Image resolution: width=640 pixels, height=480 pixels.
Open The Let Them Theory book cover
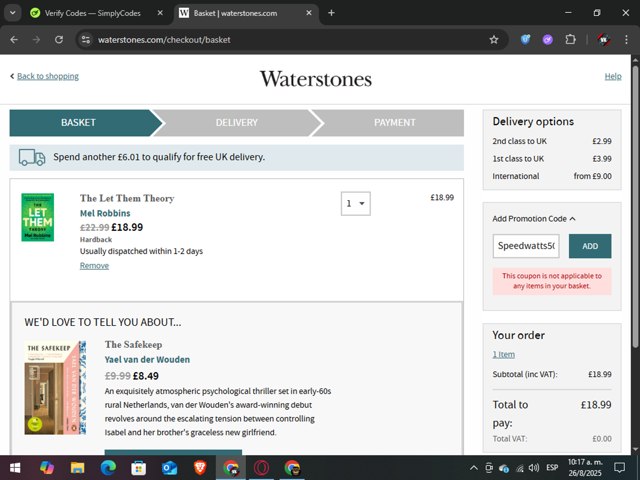point(38,217)
